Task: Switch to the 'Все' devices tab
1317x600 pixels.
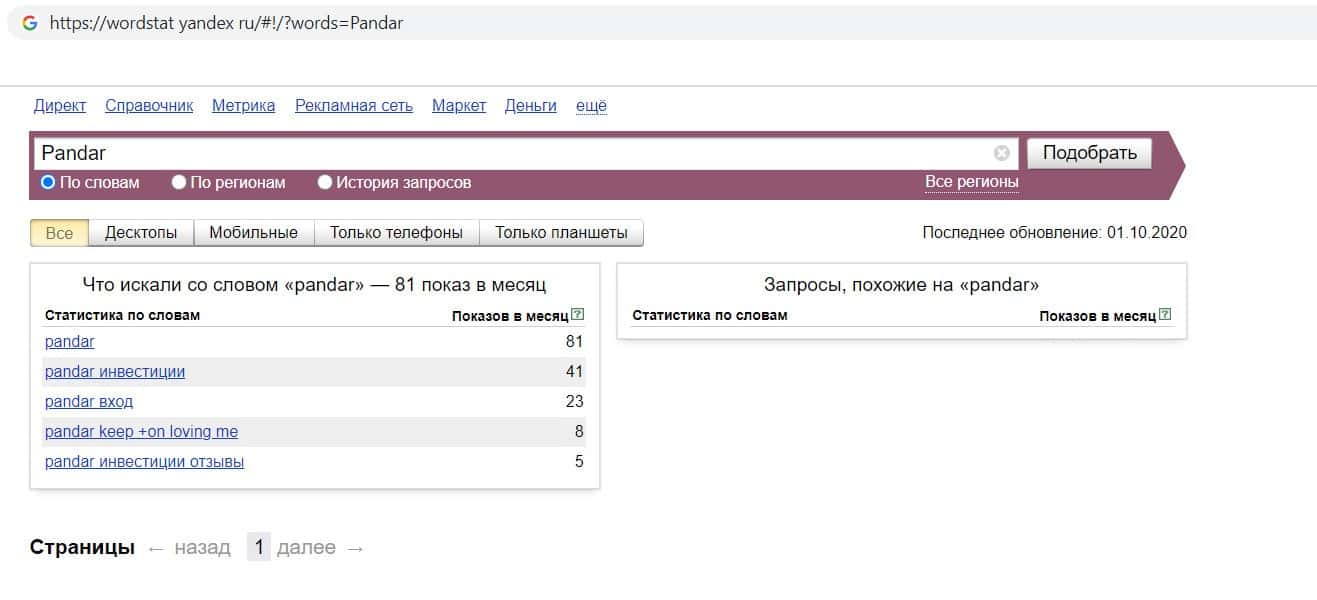Action: [60, 232]
